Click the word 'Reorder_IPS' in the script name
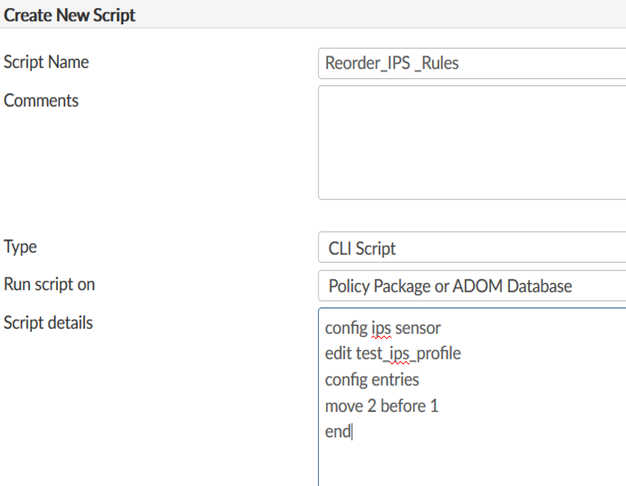Viewport: 626px width, 486px height. (364, 63)
